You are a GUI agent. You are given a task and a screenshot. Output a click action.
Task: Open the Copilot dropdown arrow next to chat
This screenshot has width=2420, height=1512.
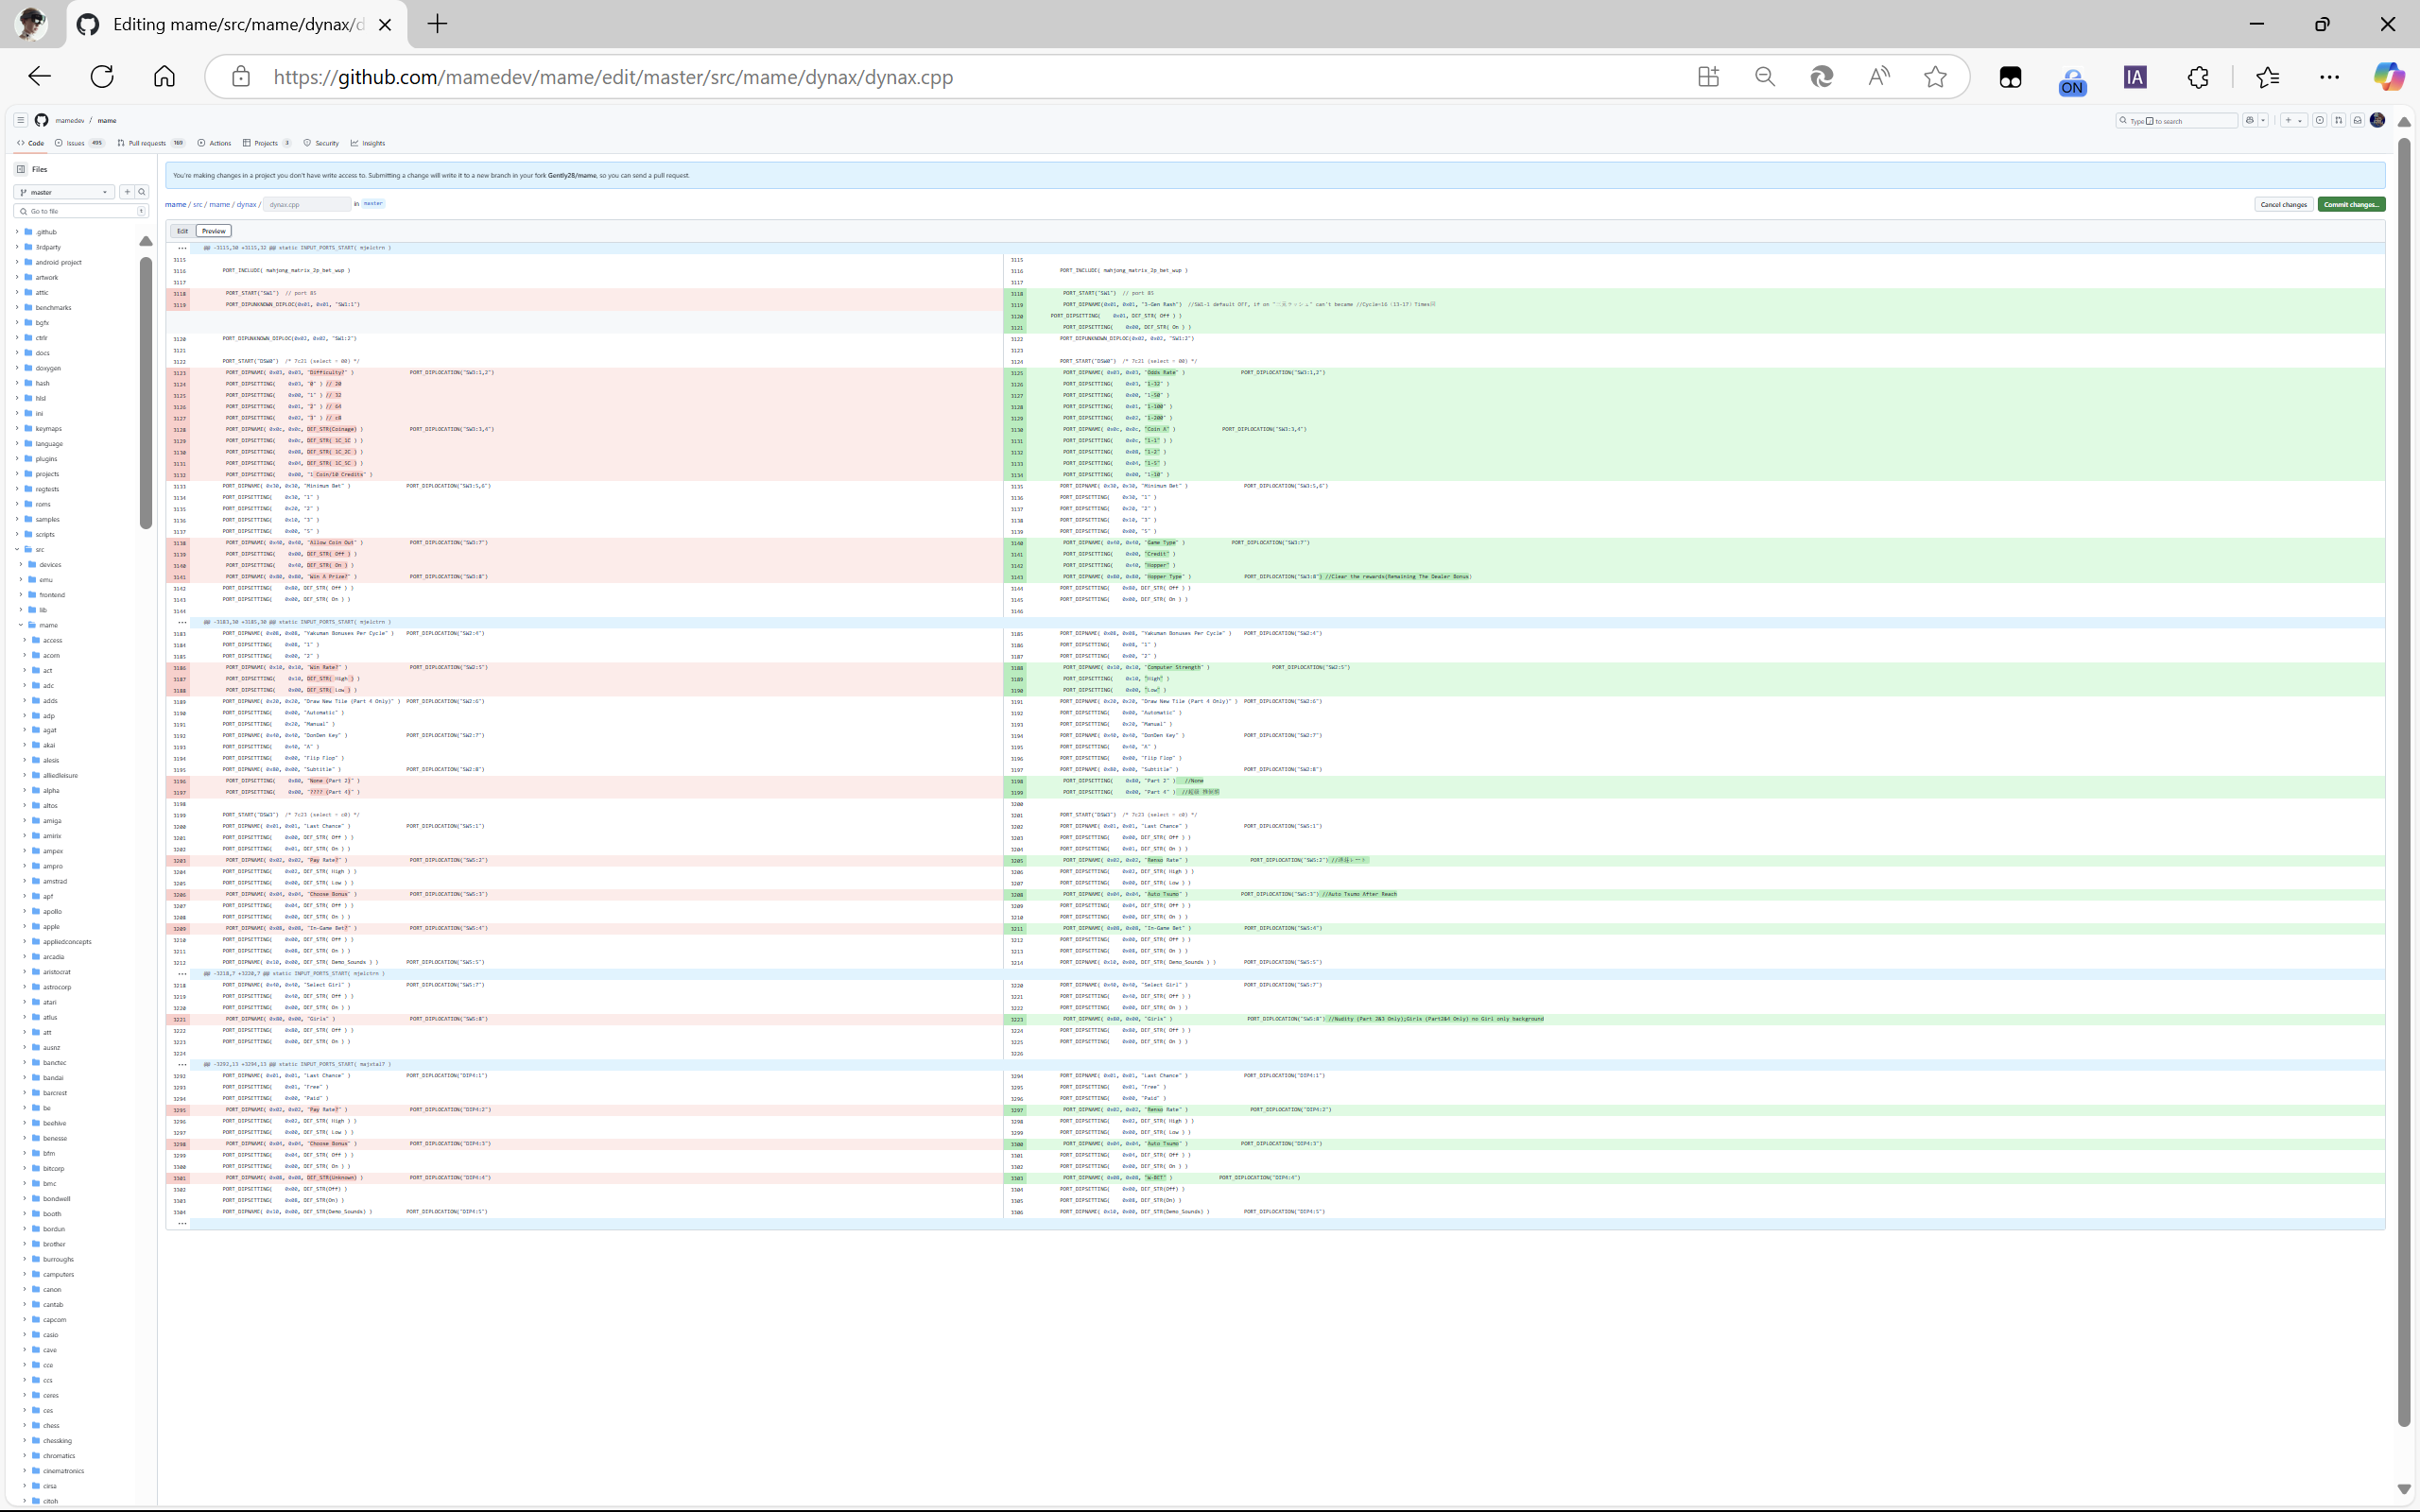coord(2263,120)
